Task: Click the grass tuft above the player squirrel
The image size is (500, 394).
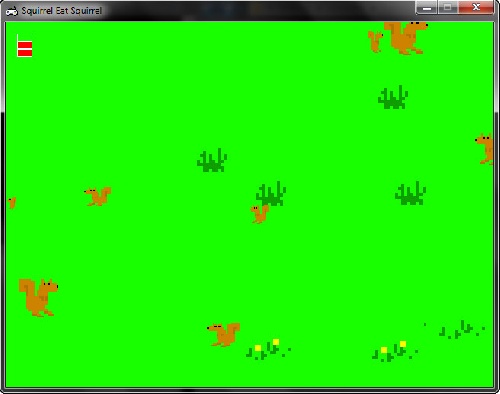Action: [271, 194]
